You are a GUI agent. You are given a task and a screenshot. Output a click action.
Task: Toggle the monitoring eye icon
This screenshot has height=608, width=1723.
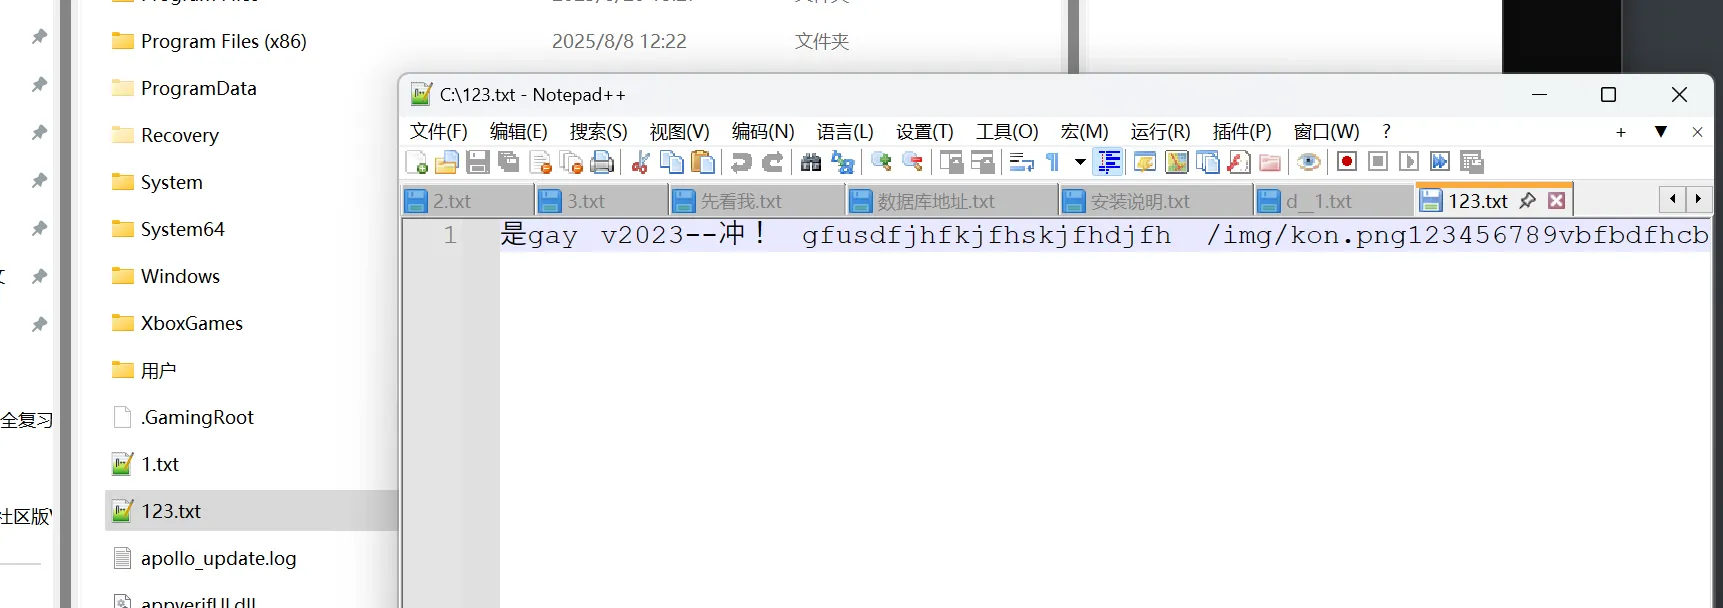tap(1308, 162)
